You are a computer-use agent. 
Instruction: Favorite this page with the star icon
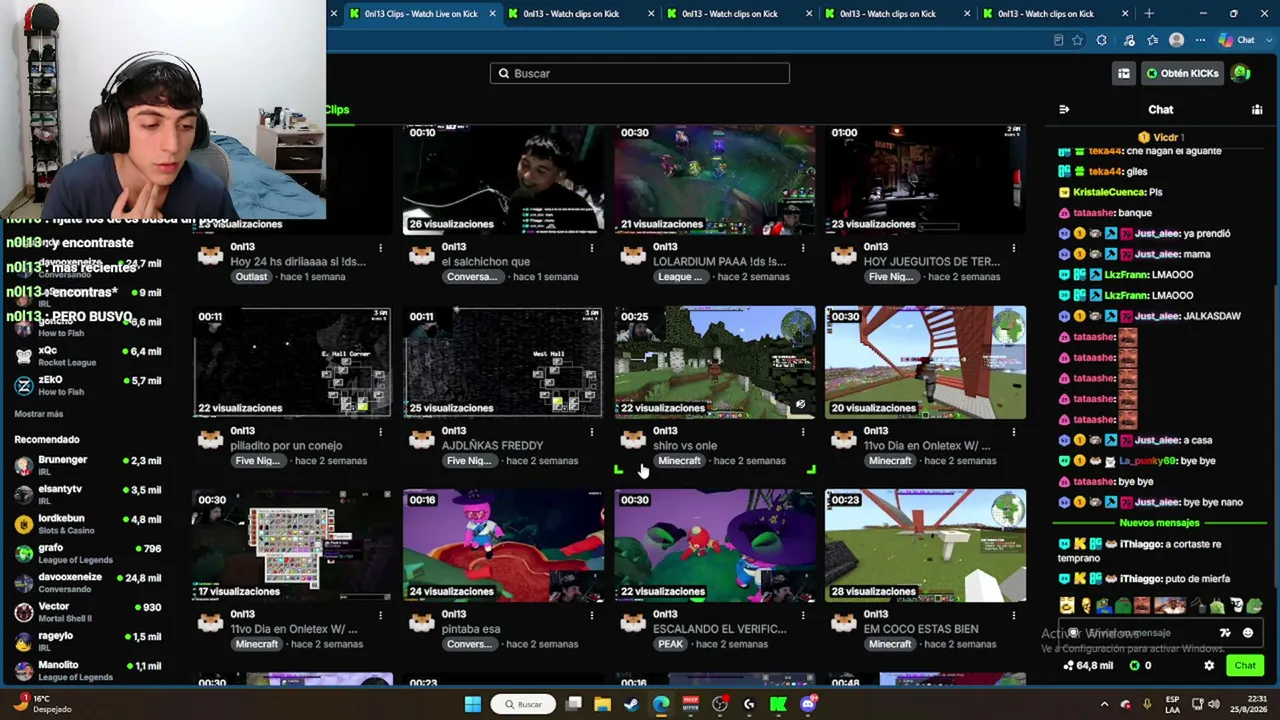pyautogui.click(x=1077, y=40)
